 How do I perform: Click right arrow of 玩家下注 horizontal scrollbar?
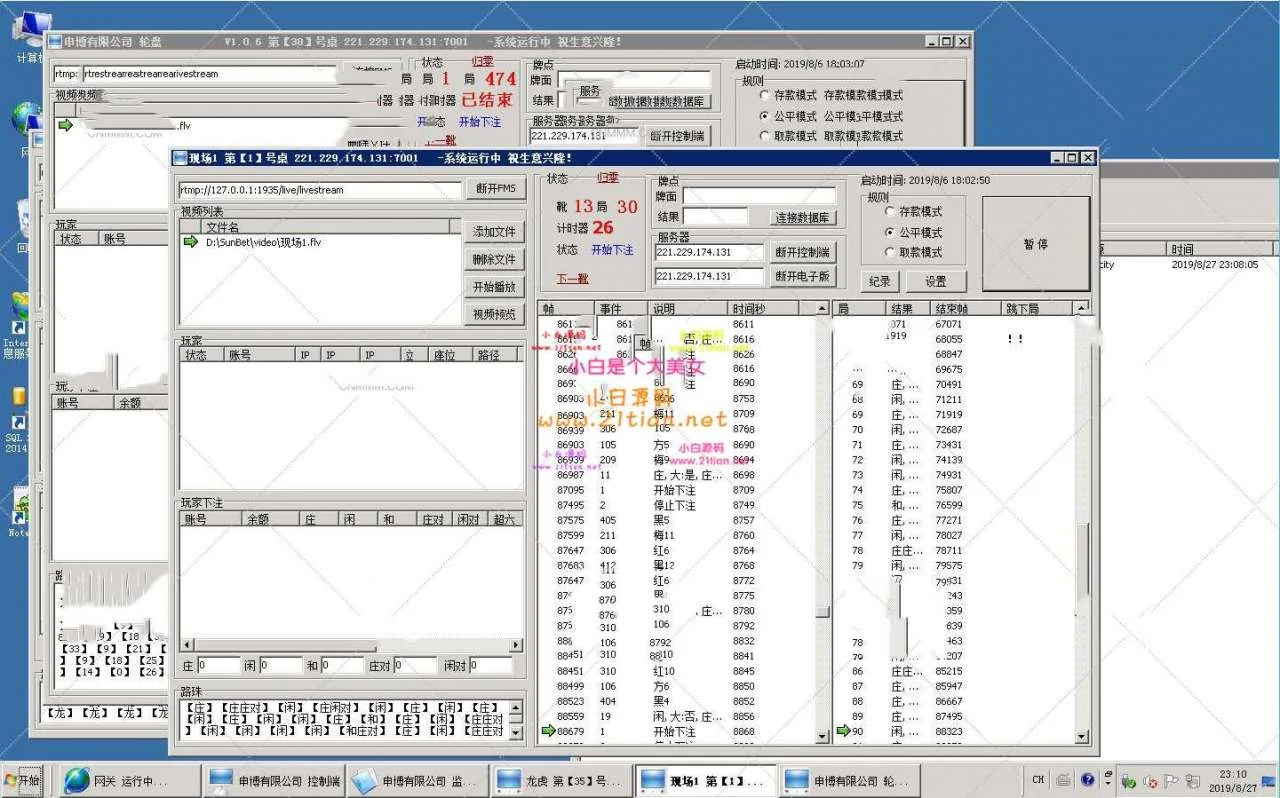pos(516,646)
